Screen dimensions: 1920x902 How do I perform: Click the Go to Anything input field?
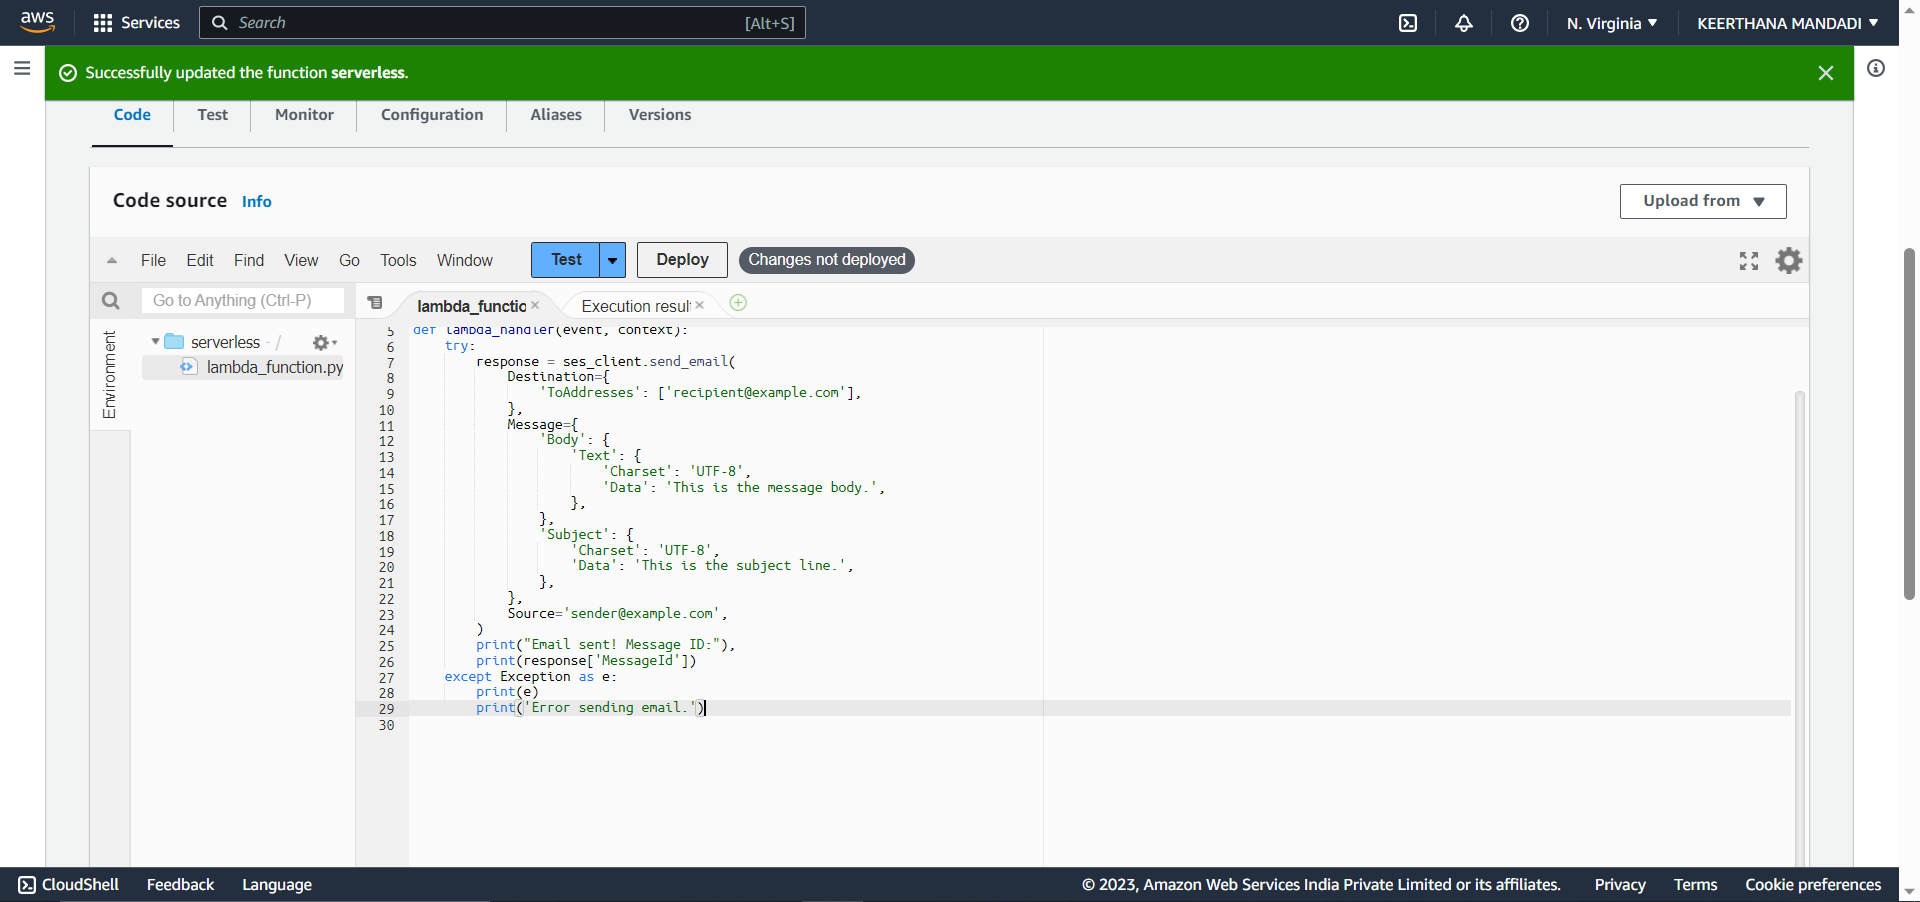(240, 300)
